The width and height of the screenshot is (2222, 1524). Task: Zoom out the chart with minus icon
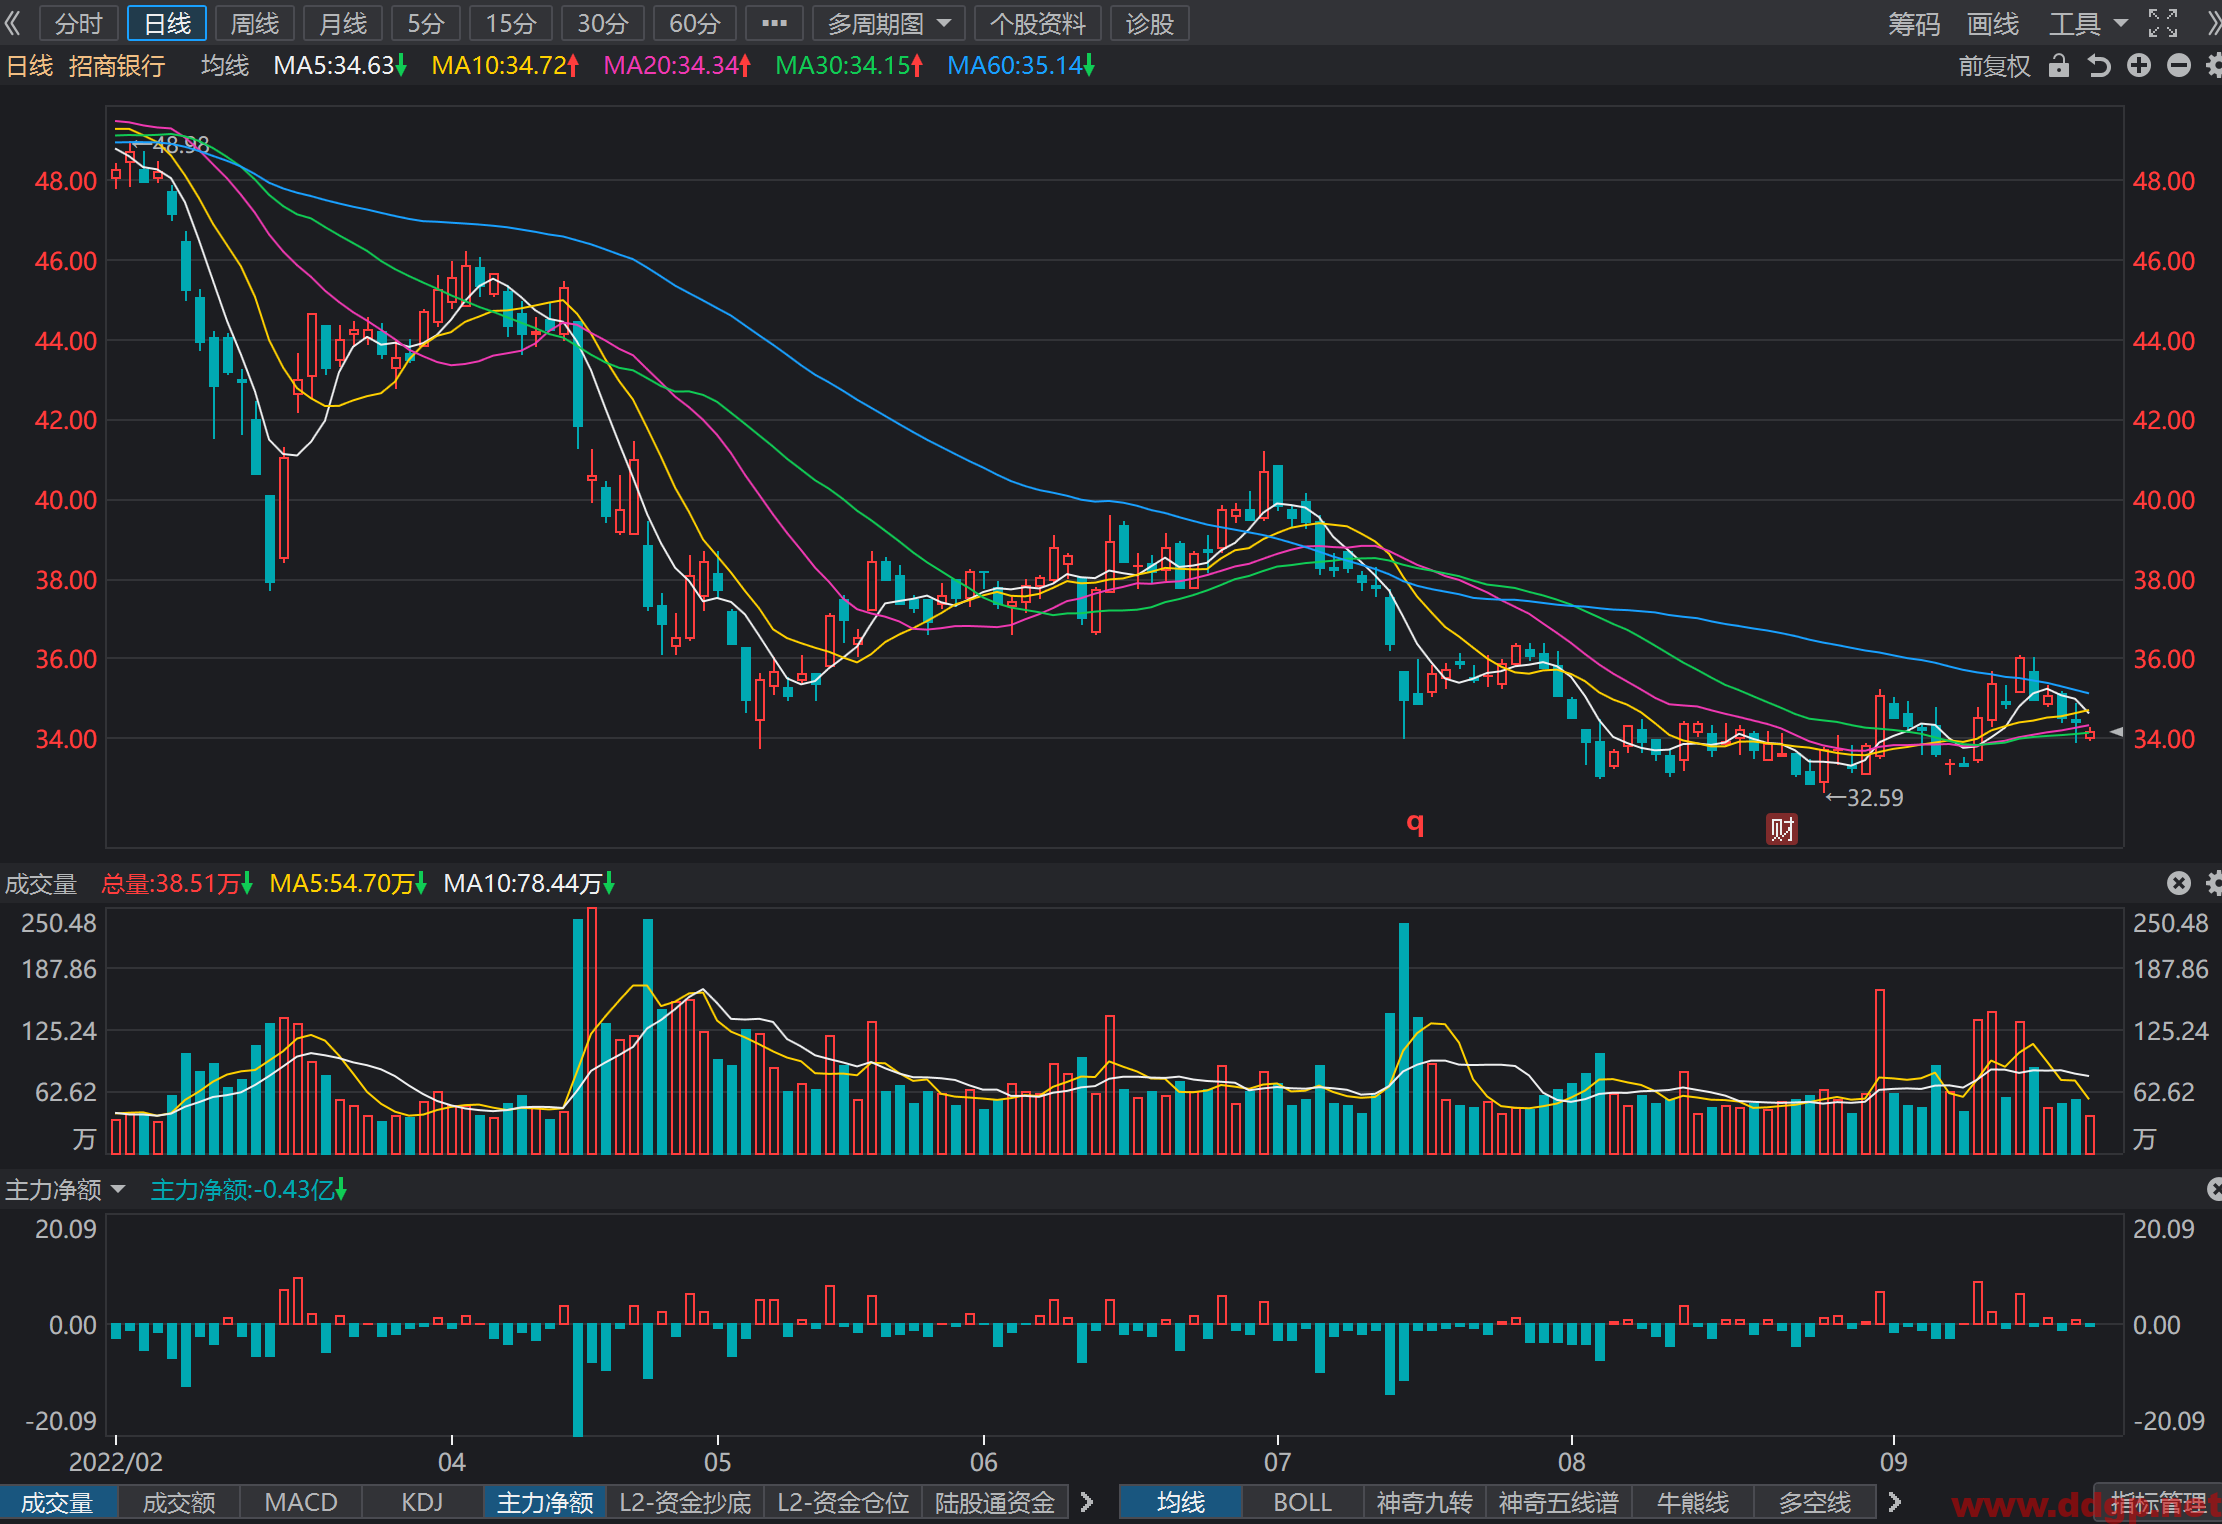click(x=2178, y=66)
